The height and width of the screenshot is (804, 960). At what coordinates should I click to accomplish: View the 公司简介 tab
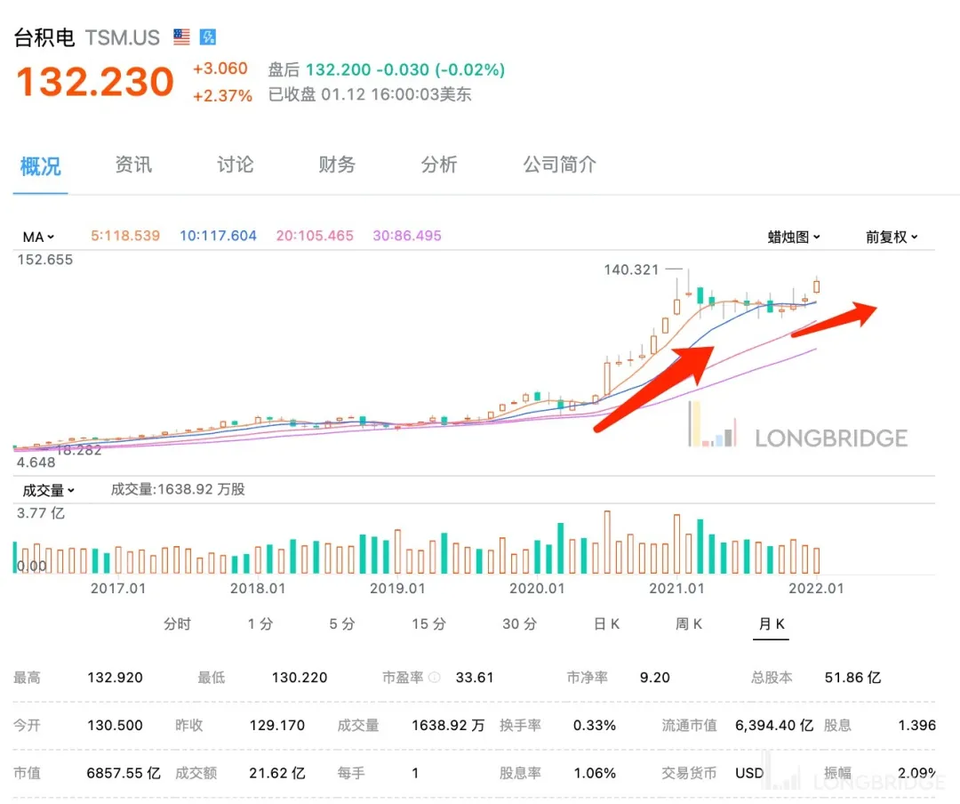[560, 165]
